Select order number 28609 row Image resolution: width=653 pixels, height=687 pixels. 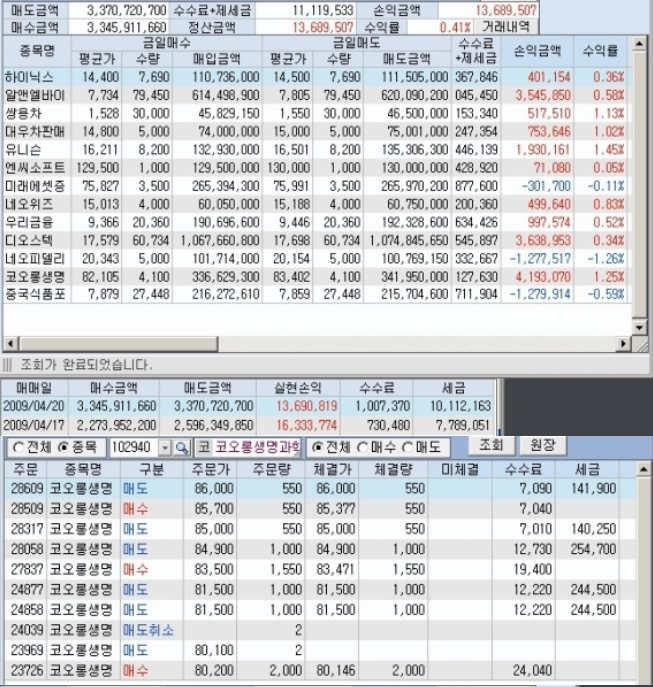[x=320, y=488]
